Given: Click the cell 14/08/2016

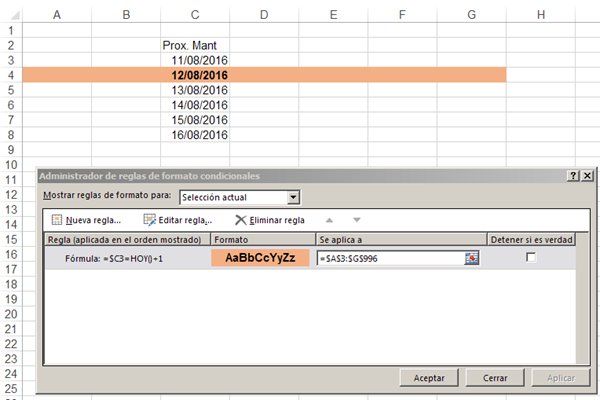Looking at the screenshot, I should click(x=195, y=105).
